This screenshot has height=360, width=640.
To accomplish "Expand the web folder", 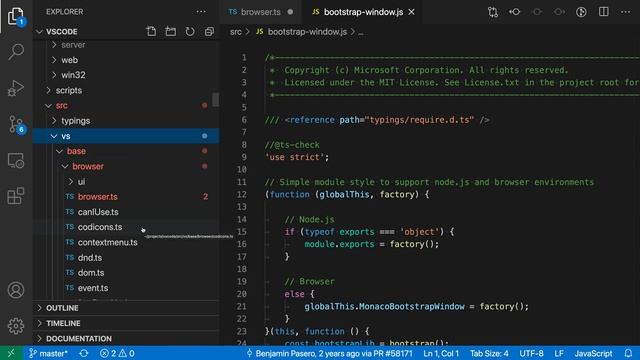I will pos(54,60).
